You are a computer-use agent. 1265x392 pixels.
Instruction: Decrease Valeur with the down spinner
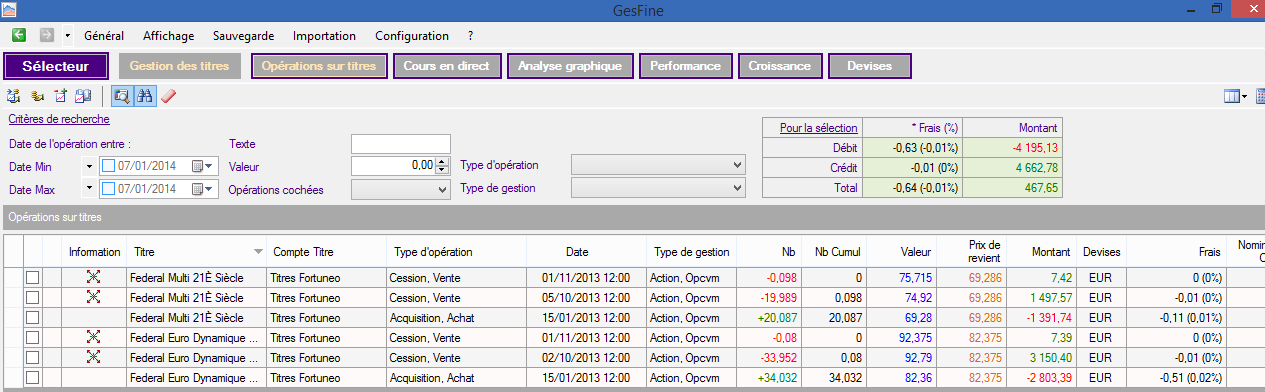click(x=443, y=170)
